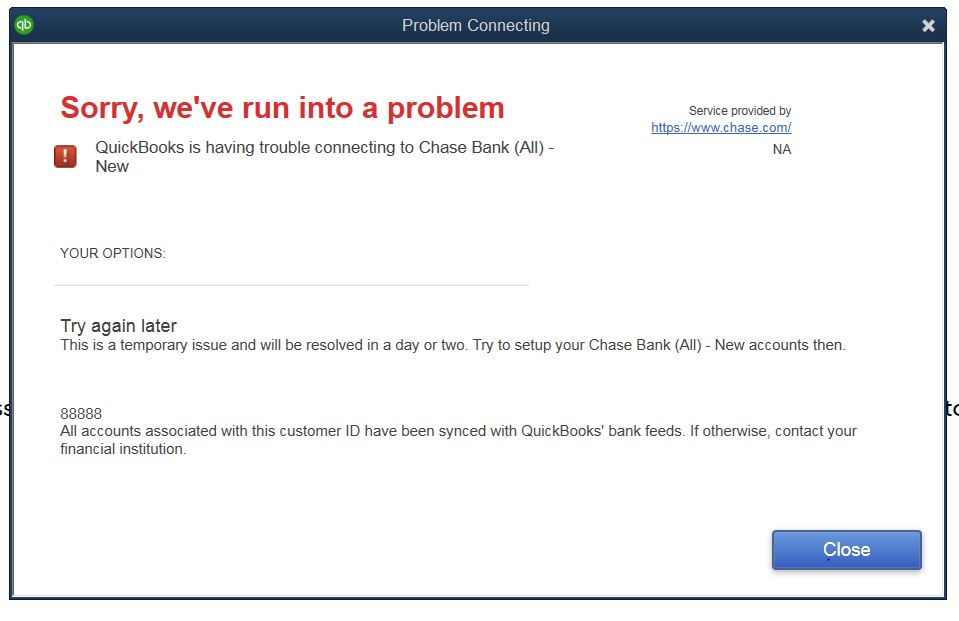Viewport: 959px width, 621px height.
Task: Click the YOUR OPTIONS section label
Action: (x=112, y=253)
